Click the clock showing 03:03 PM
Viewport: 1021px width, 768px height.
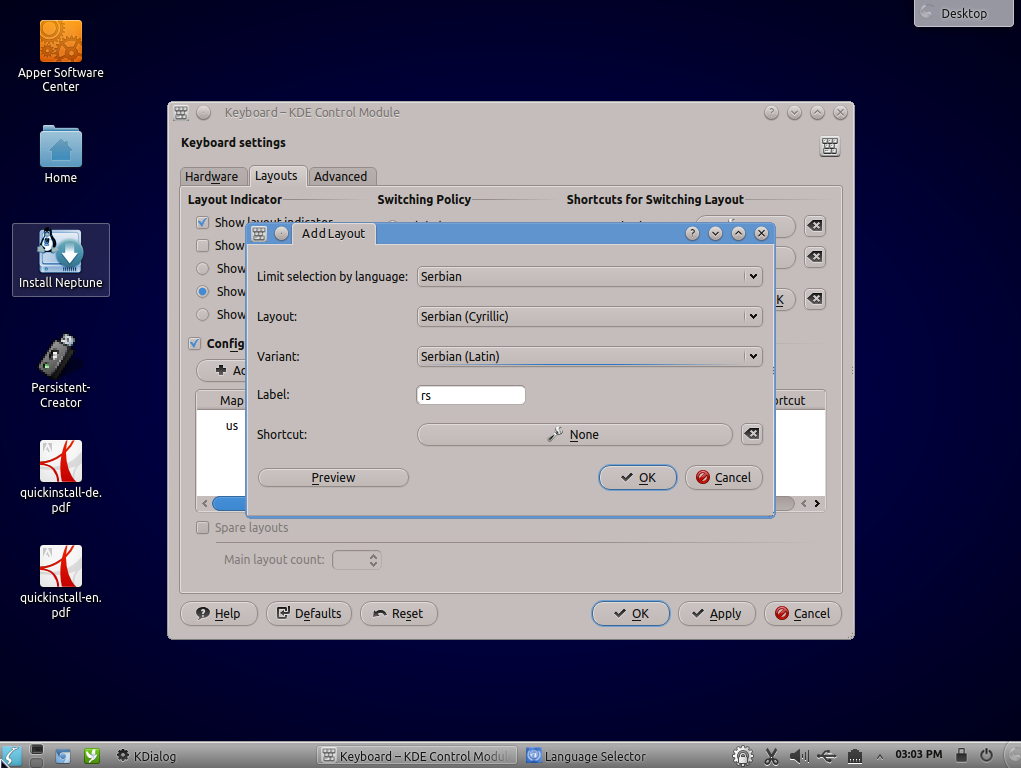[x=918, y=754]
